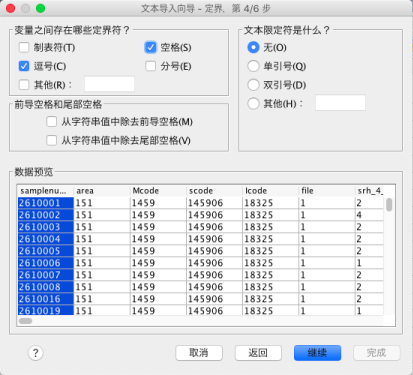Click srh_4 value 1 in row 2610019
The height and width of the screenshot is (375, 413).
click(x=369, y=310)
